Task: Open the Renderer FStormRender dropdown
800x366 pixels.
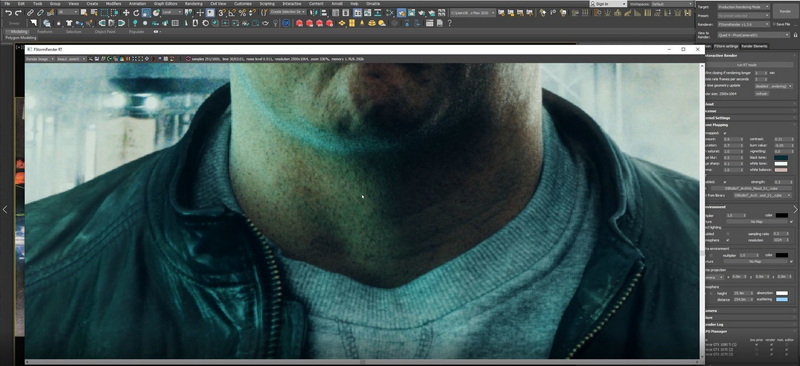Action: (x=743, y=24)
